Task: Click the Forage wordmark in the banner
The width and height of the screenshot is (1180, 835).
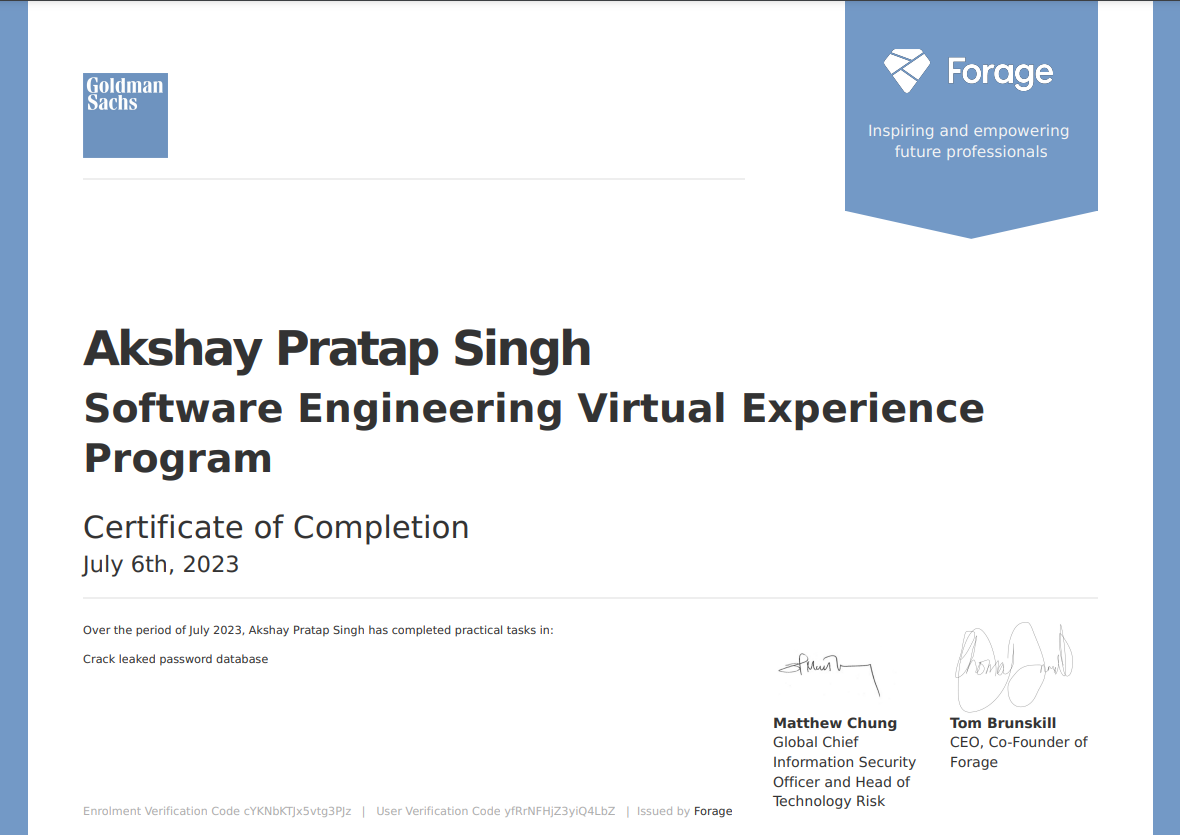Action: 999,72
